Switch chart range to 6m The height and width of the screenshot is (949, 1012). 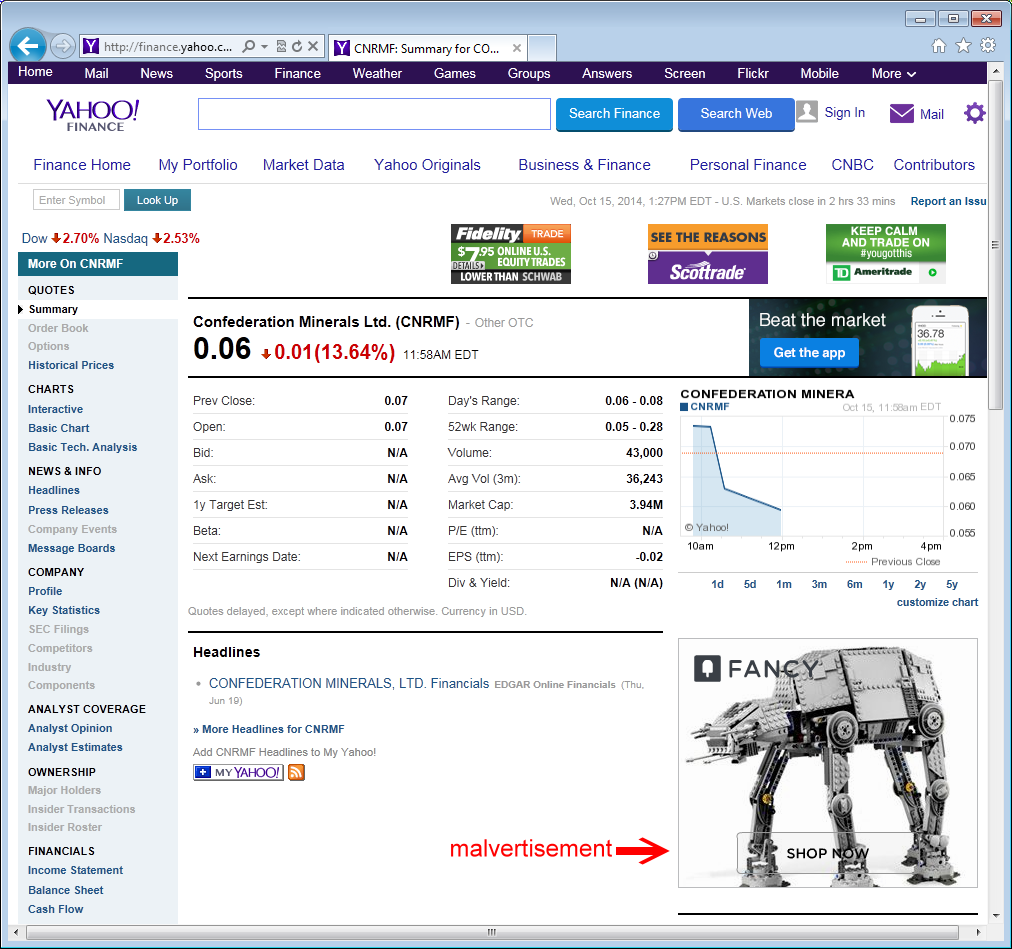pyautogui.click(x=855, y=584)
